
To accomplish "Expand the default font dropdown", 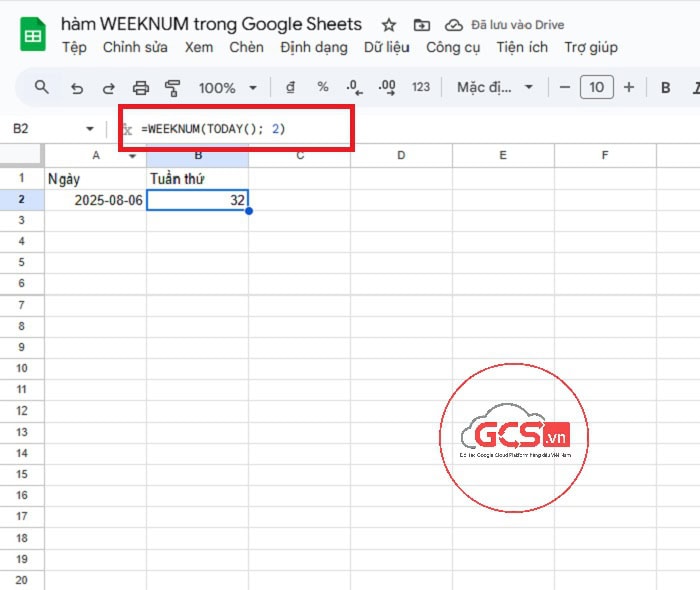I will coord(496,87).
